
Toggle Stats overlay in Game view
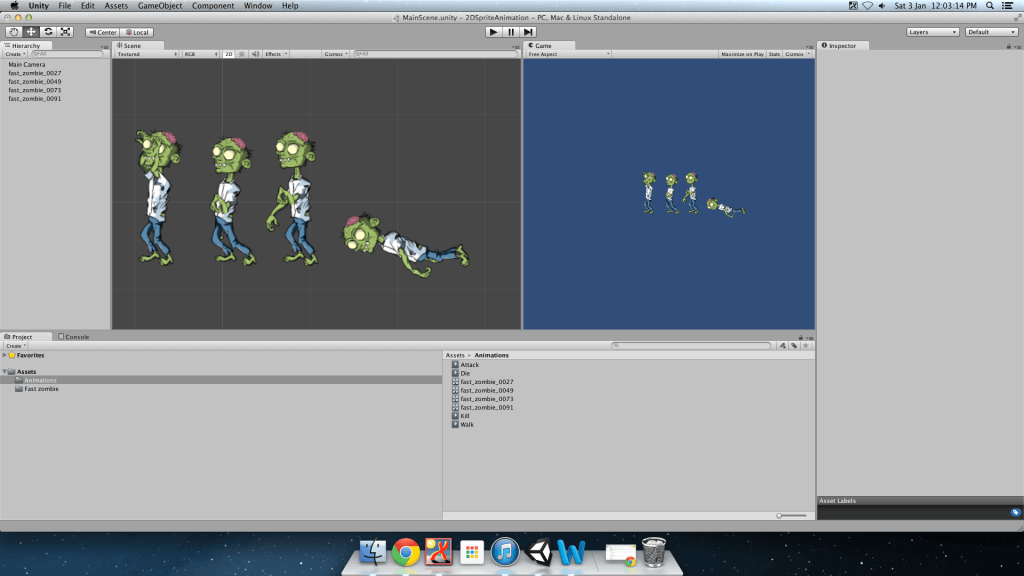(774, 54)
